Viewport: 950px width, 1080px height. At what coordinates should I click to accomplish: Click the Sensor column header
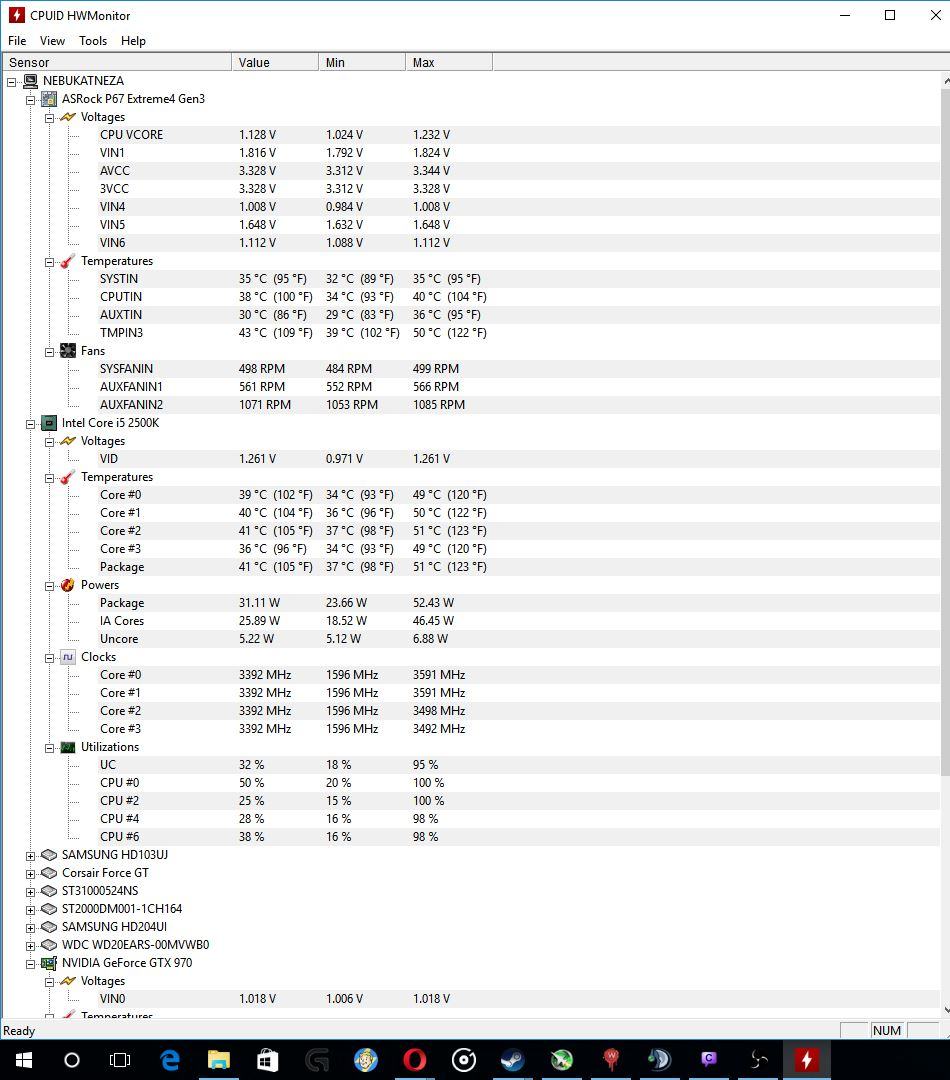pyautogui.click(x=117, y=63)
